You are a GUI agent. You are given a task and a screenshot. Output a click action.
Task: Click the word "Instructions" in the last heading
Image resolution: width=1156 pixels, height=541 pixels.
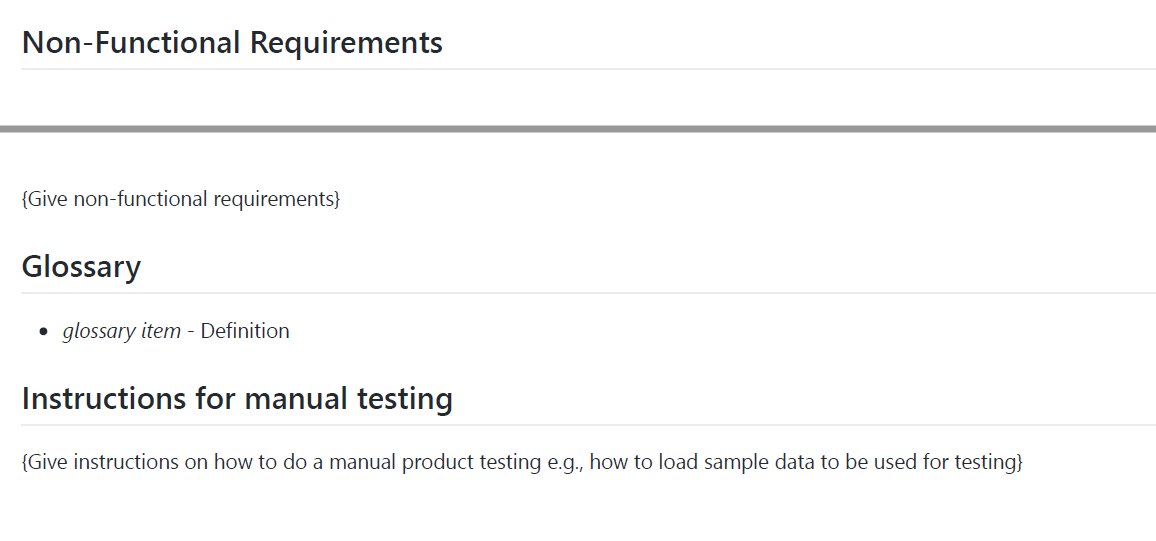[x=104, y=398]
